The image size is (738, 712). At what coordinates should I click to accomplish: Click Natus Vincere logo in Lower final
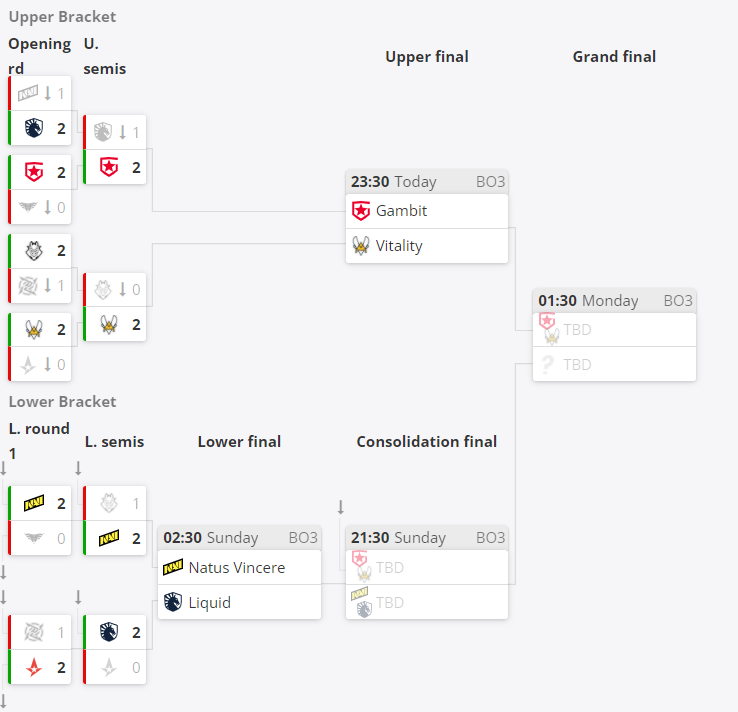(x=173, y=568)
